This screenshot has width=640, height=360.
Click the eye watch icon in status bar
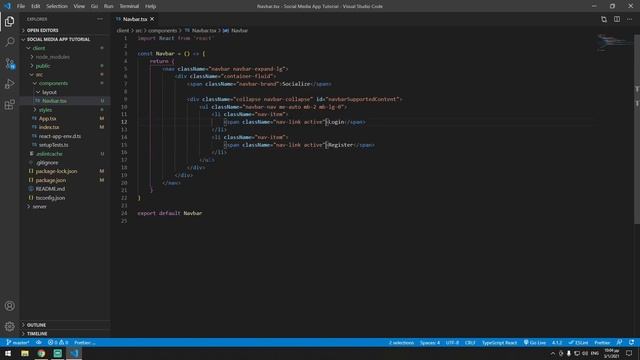(39, 342)
